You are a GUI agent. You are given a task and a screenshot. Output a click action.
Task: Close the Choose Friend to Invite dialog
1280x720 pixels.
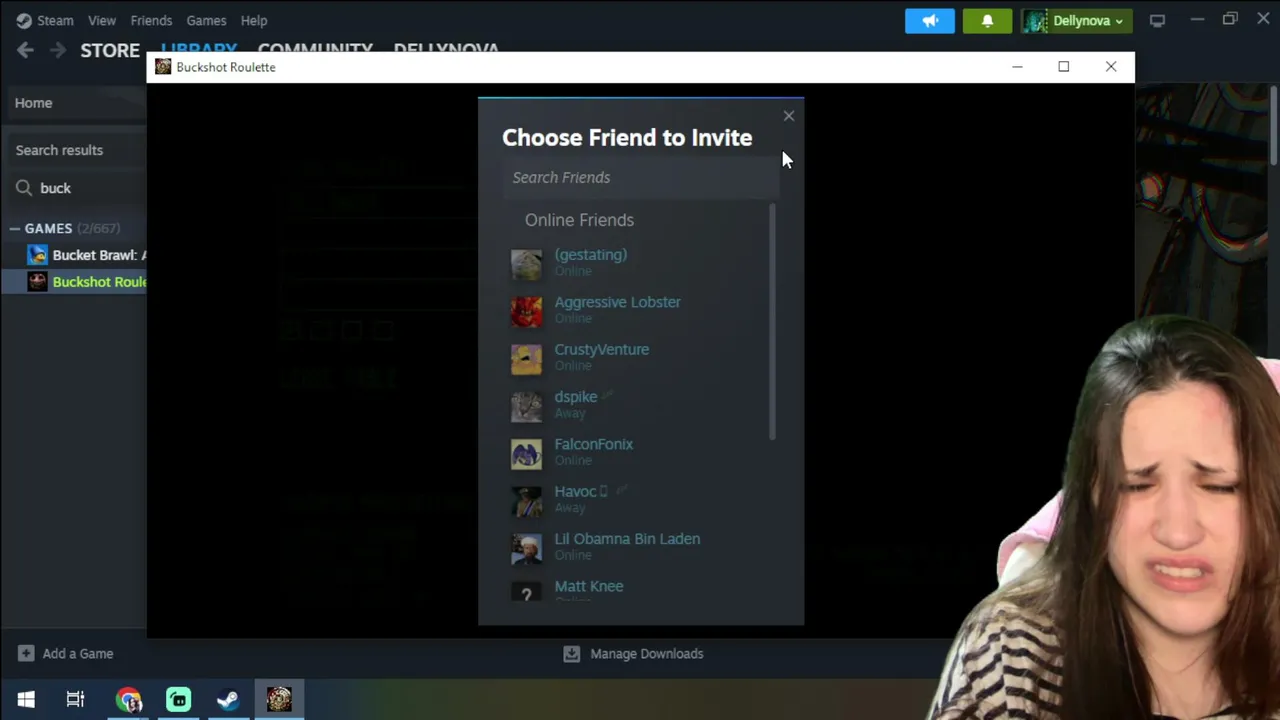[x=789, y=116]
